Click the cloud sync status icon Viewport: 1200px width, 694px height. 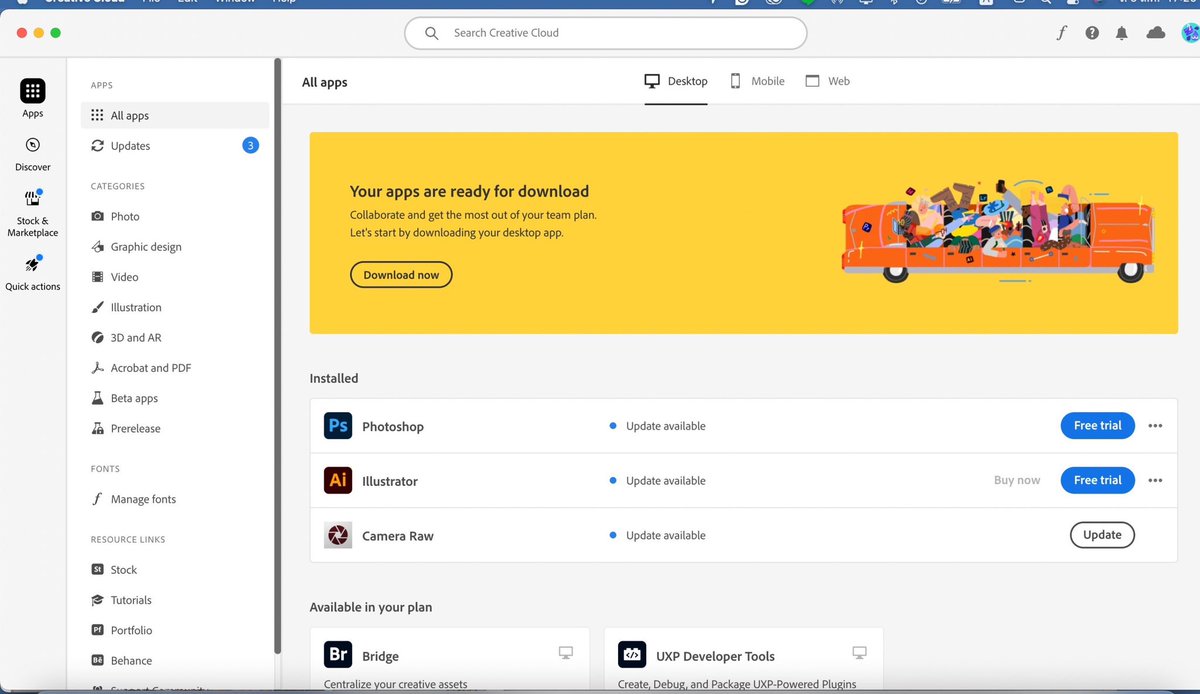click(x=1156, y=33)
